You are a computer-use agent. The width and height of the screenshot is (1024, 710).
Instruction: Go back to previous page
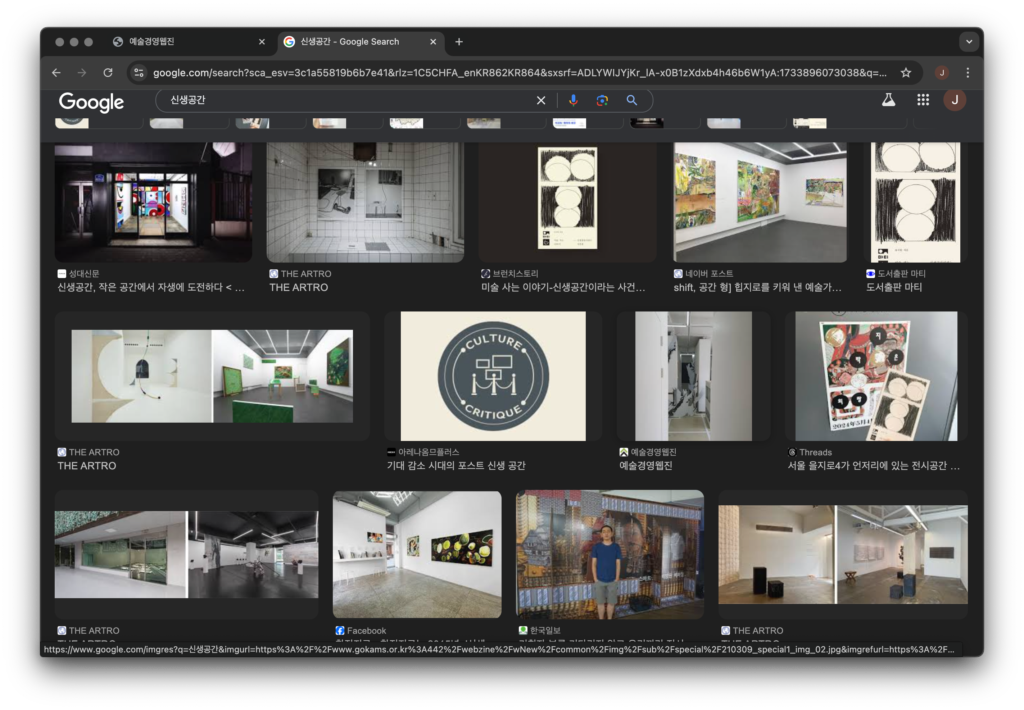[56, 73]
